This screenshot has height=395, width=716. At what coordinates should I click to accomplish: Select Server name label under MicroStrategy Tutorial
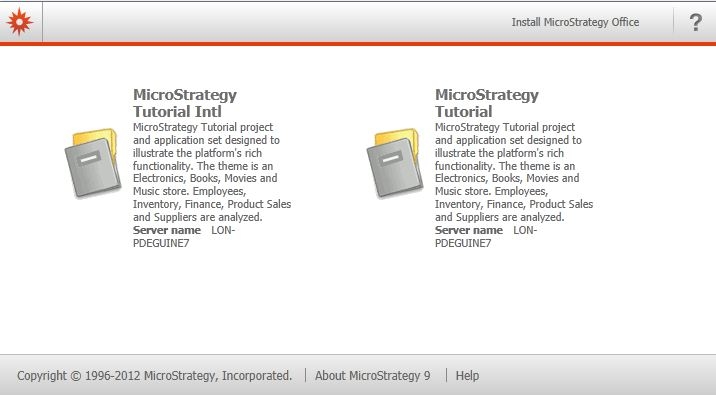click(x=469, y=230)
